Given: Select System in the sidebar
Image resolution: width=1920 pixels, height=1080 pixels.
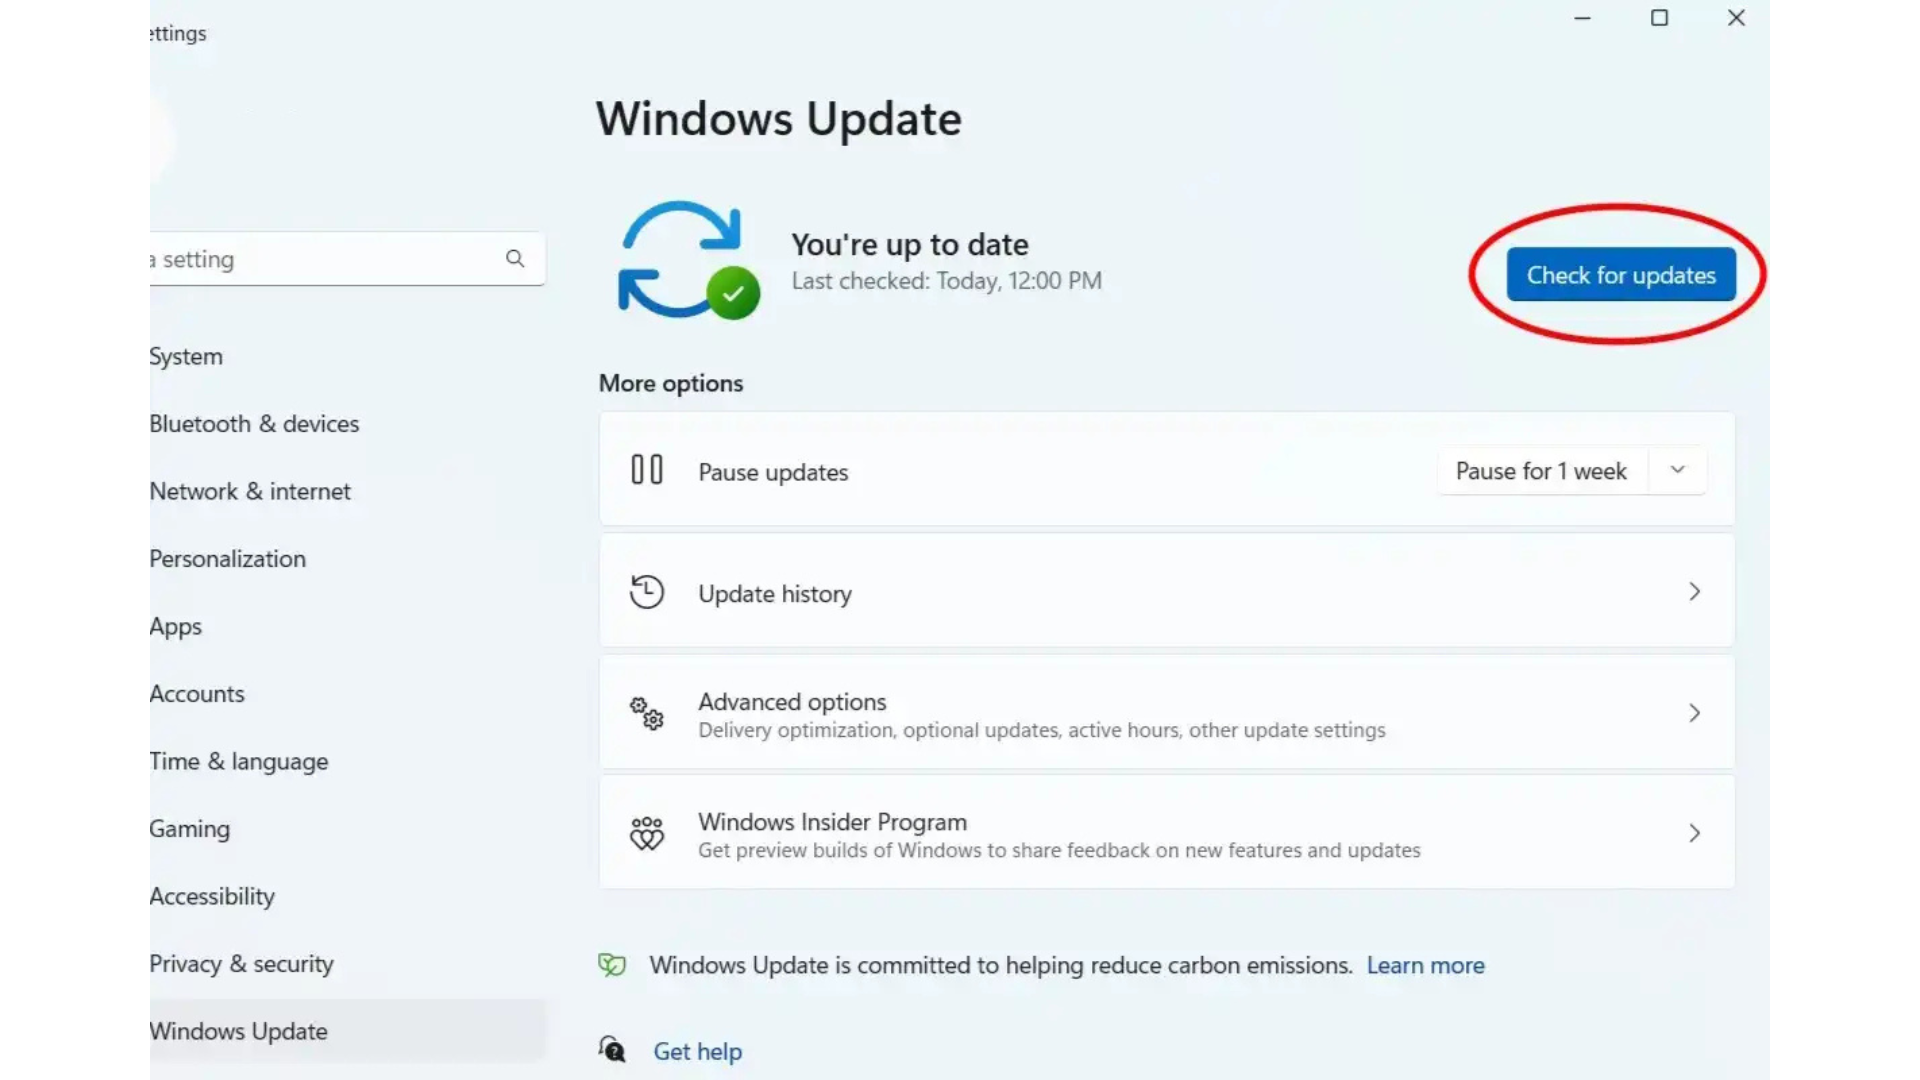Looking at the screenshot, I should pyautogui.click(x=186, y=356).
